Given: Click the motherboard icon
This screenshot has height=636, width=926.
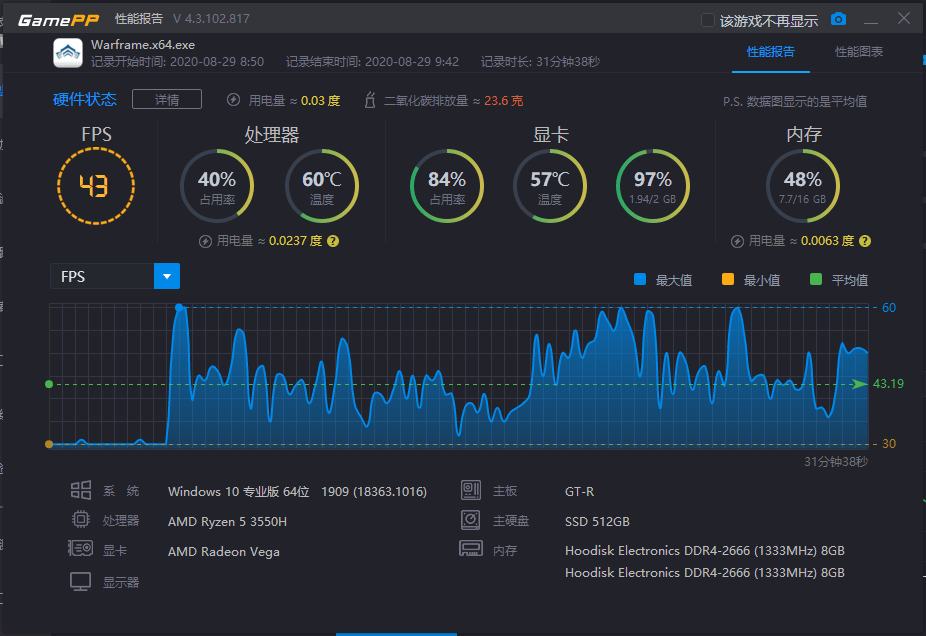Looking at the screenshot, I should pos(471,490).
